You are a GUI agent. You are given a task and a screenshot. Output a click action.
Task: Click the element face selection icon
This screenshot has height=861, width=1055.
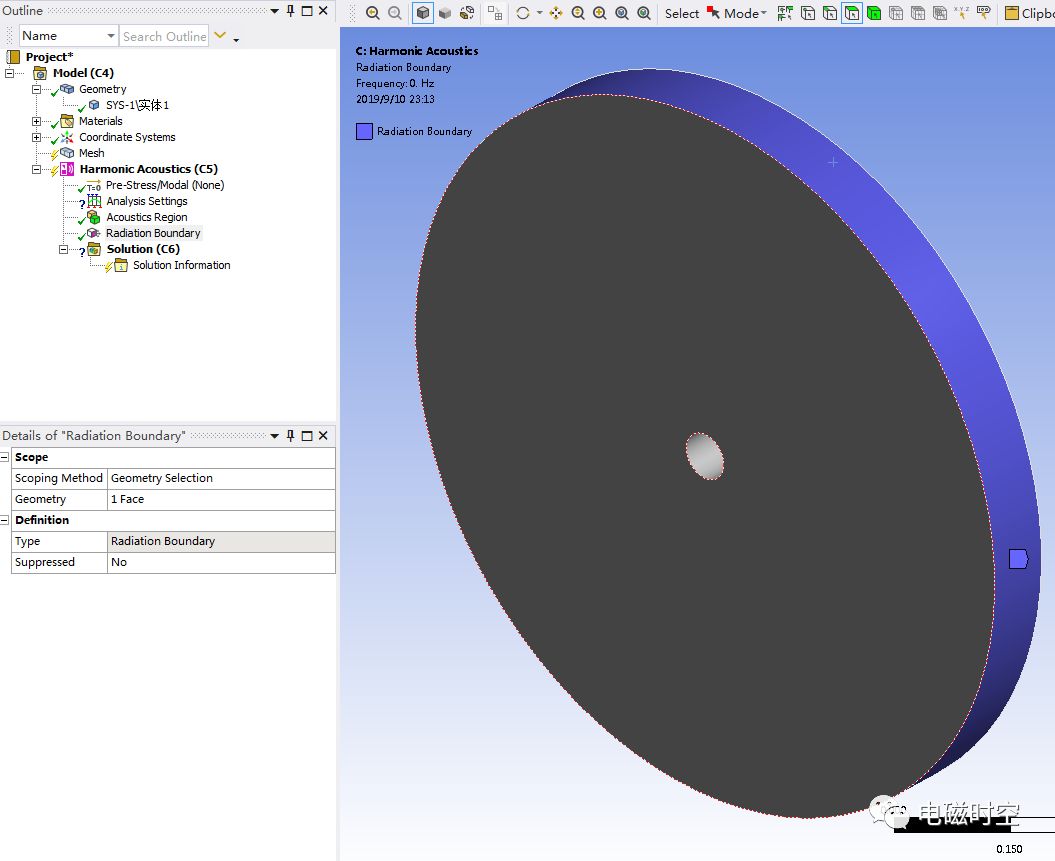tap(918, 13)
